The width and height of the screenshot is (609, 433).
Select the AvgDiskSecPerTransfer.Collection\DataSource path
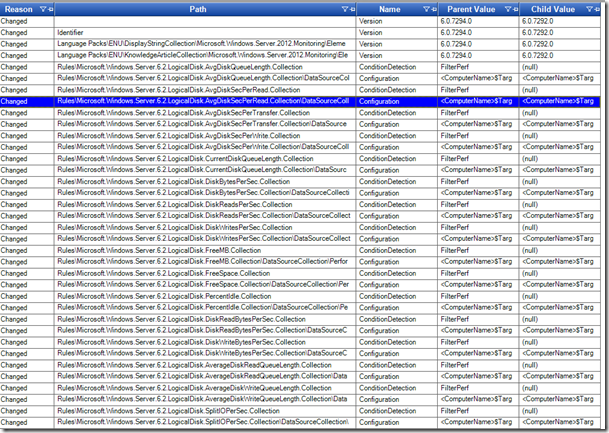(205, 124)
